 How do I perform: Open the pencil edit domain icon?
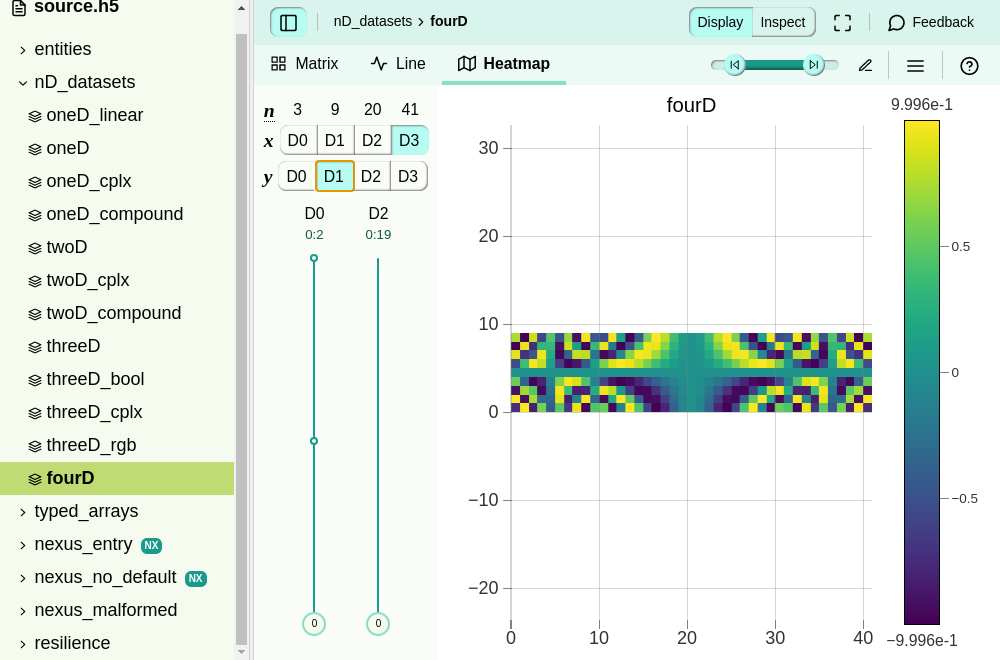[x=865, y=66]
